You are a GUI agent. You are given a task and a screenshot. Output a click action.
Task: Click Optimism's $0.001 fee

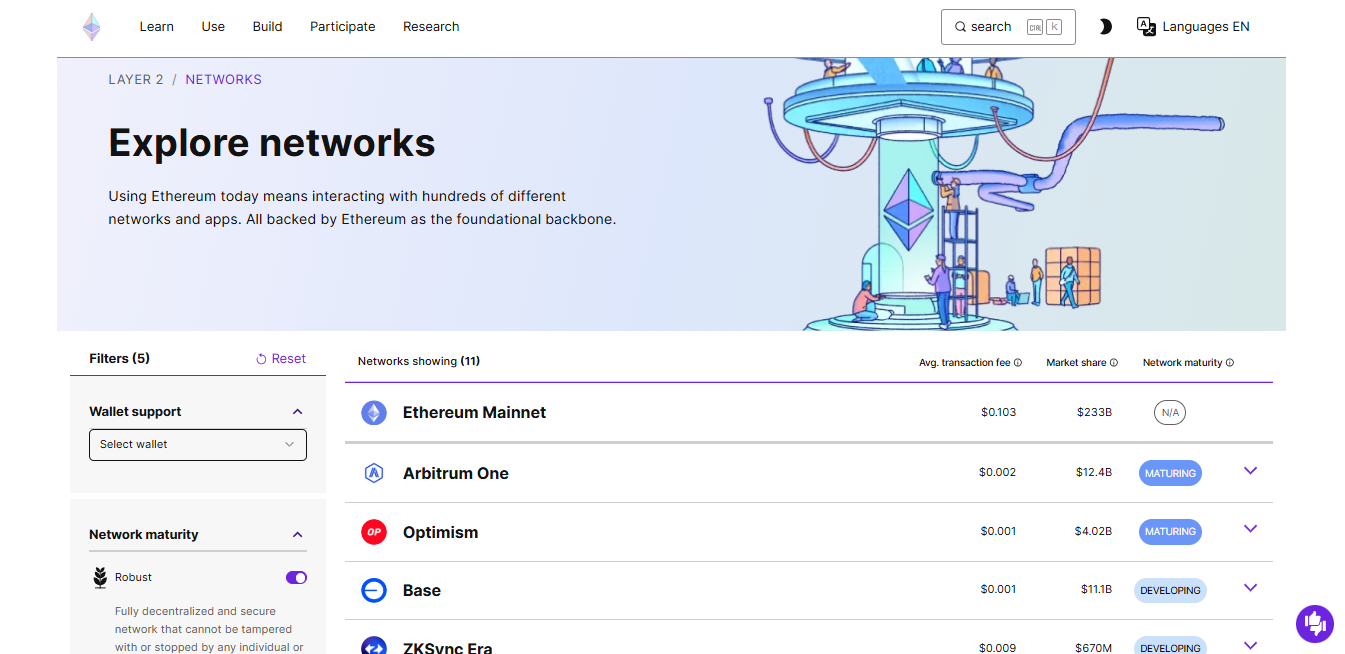(998, 531)
